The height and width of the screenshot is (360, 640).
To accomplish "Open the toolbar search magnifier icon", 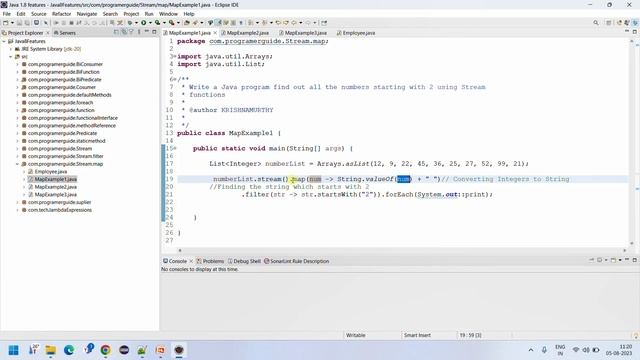I will click(x=596, y=23).
